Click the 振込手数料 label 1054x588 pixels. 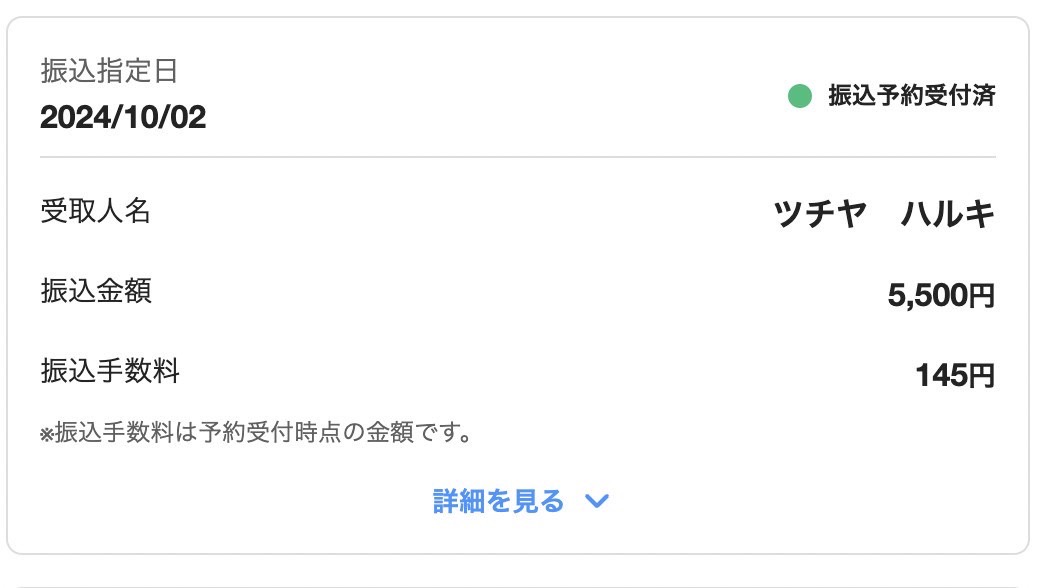[x=110, y=371]
